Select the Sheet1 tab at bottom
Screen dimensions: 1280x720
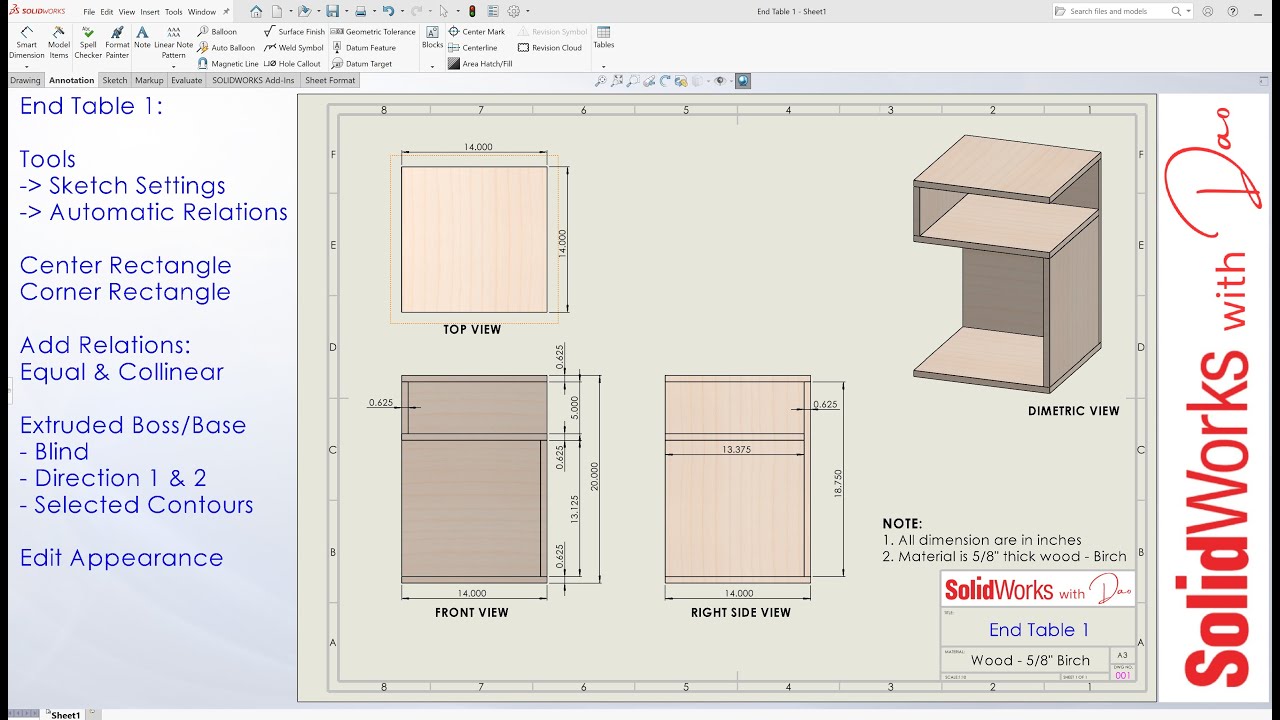pyautogui.click(x=65, y=714)
